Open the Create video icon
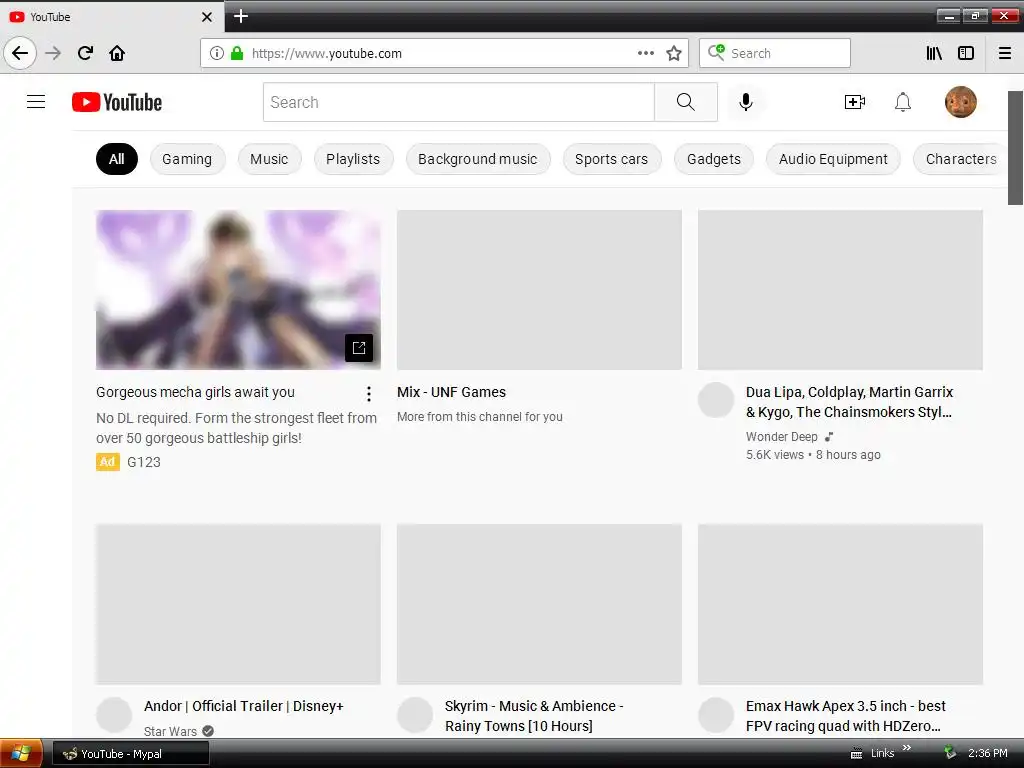This screenshot has width=1024, height=768. (x=854, y=102)
